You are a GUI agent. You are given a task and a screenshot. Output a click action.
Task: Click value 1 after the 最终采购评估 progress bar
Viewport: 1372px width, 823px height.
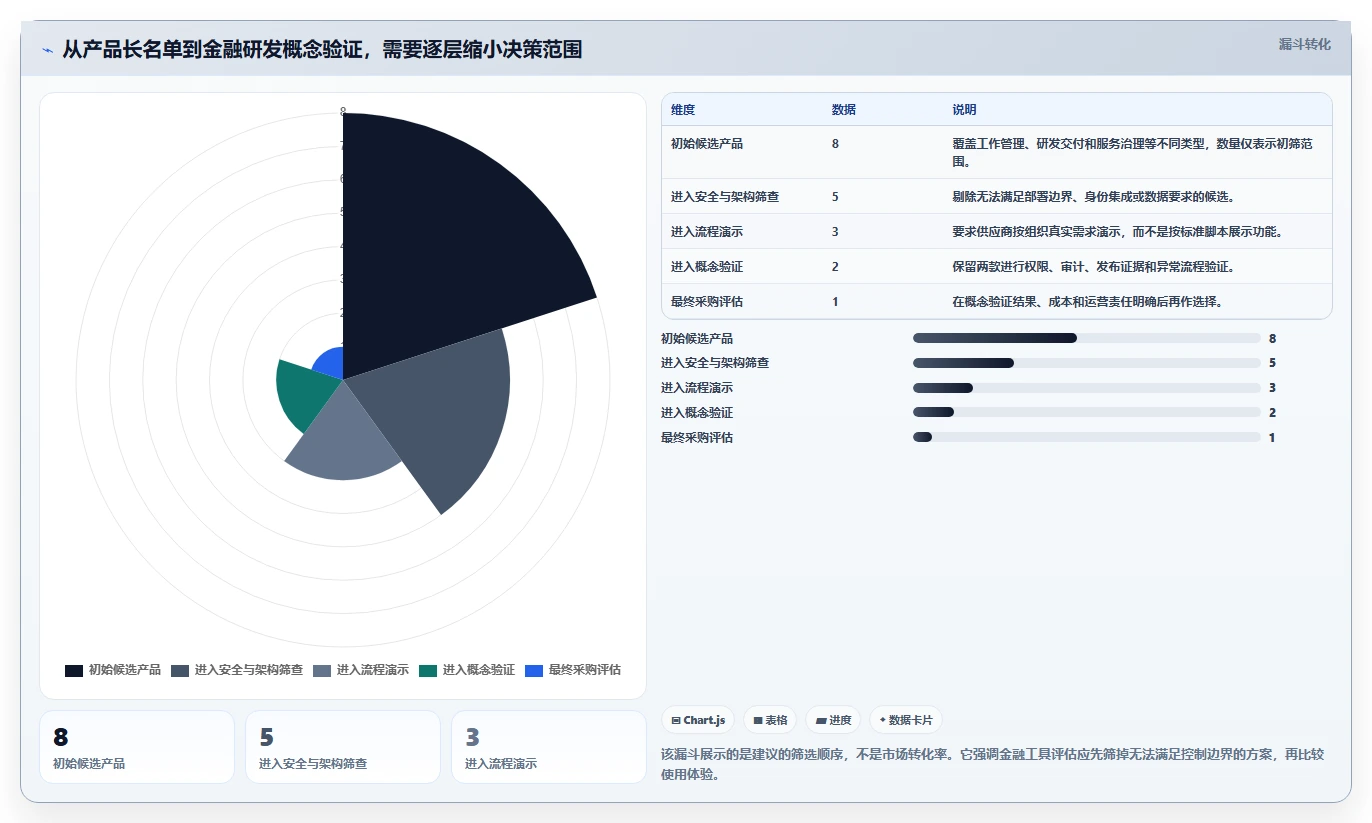(x=1273, y=437)
